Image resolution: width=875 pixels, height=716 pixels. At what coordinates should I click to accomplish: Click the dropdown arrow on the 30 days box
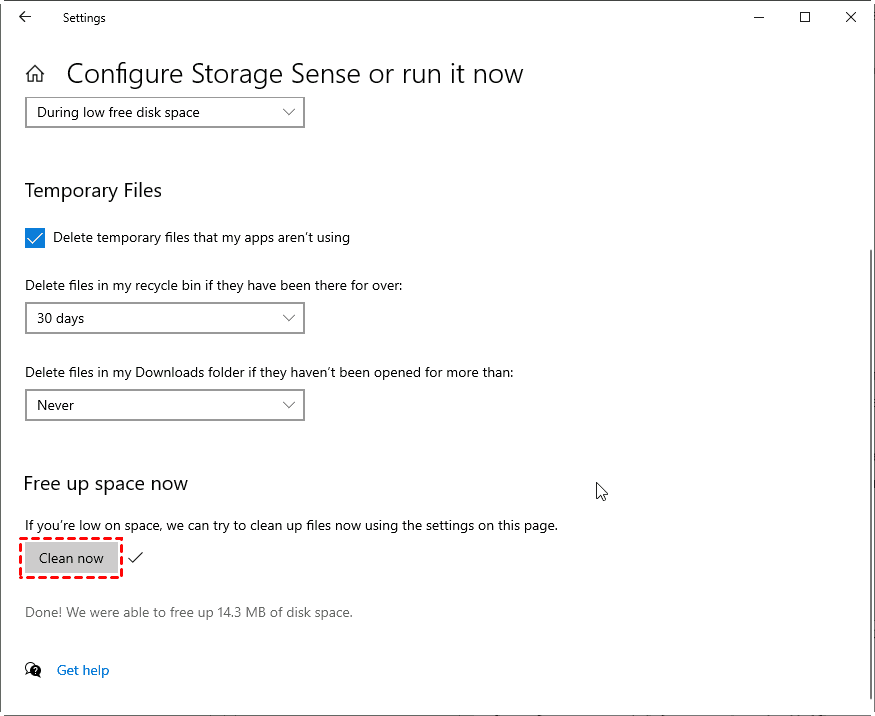[289, 318]
